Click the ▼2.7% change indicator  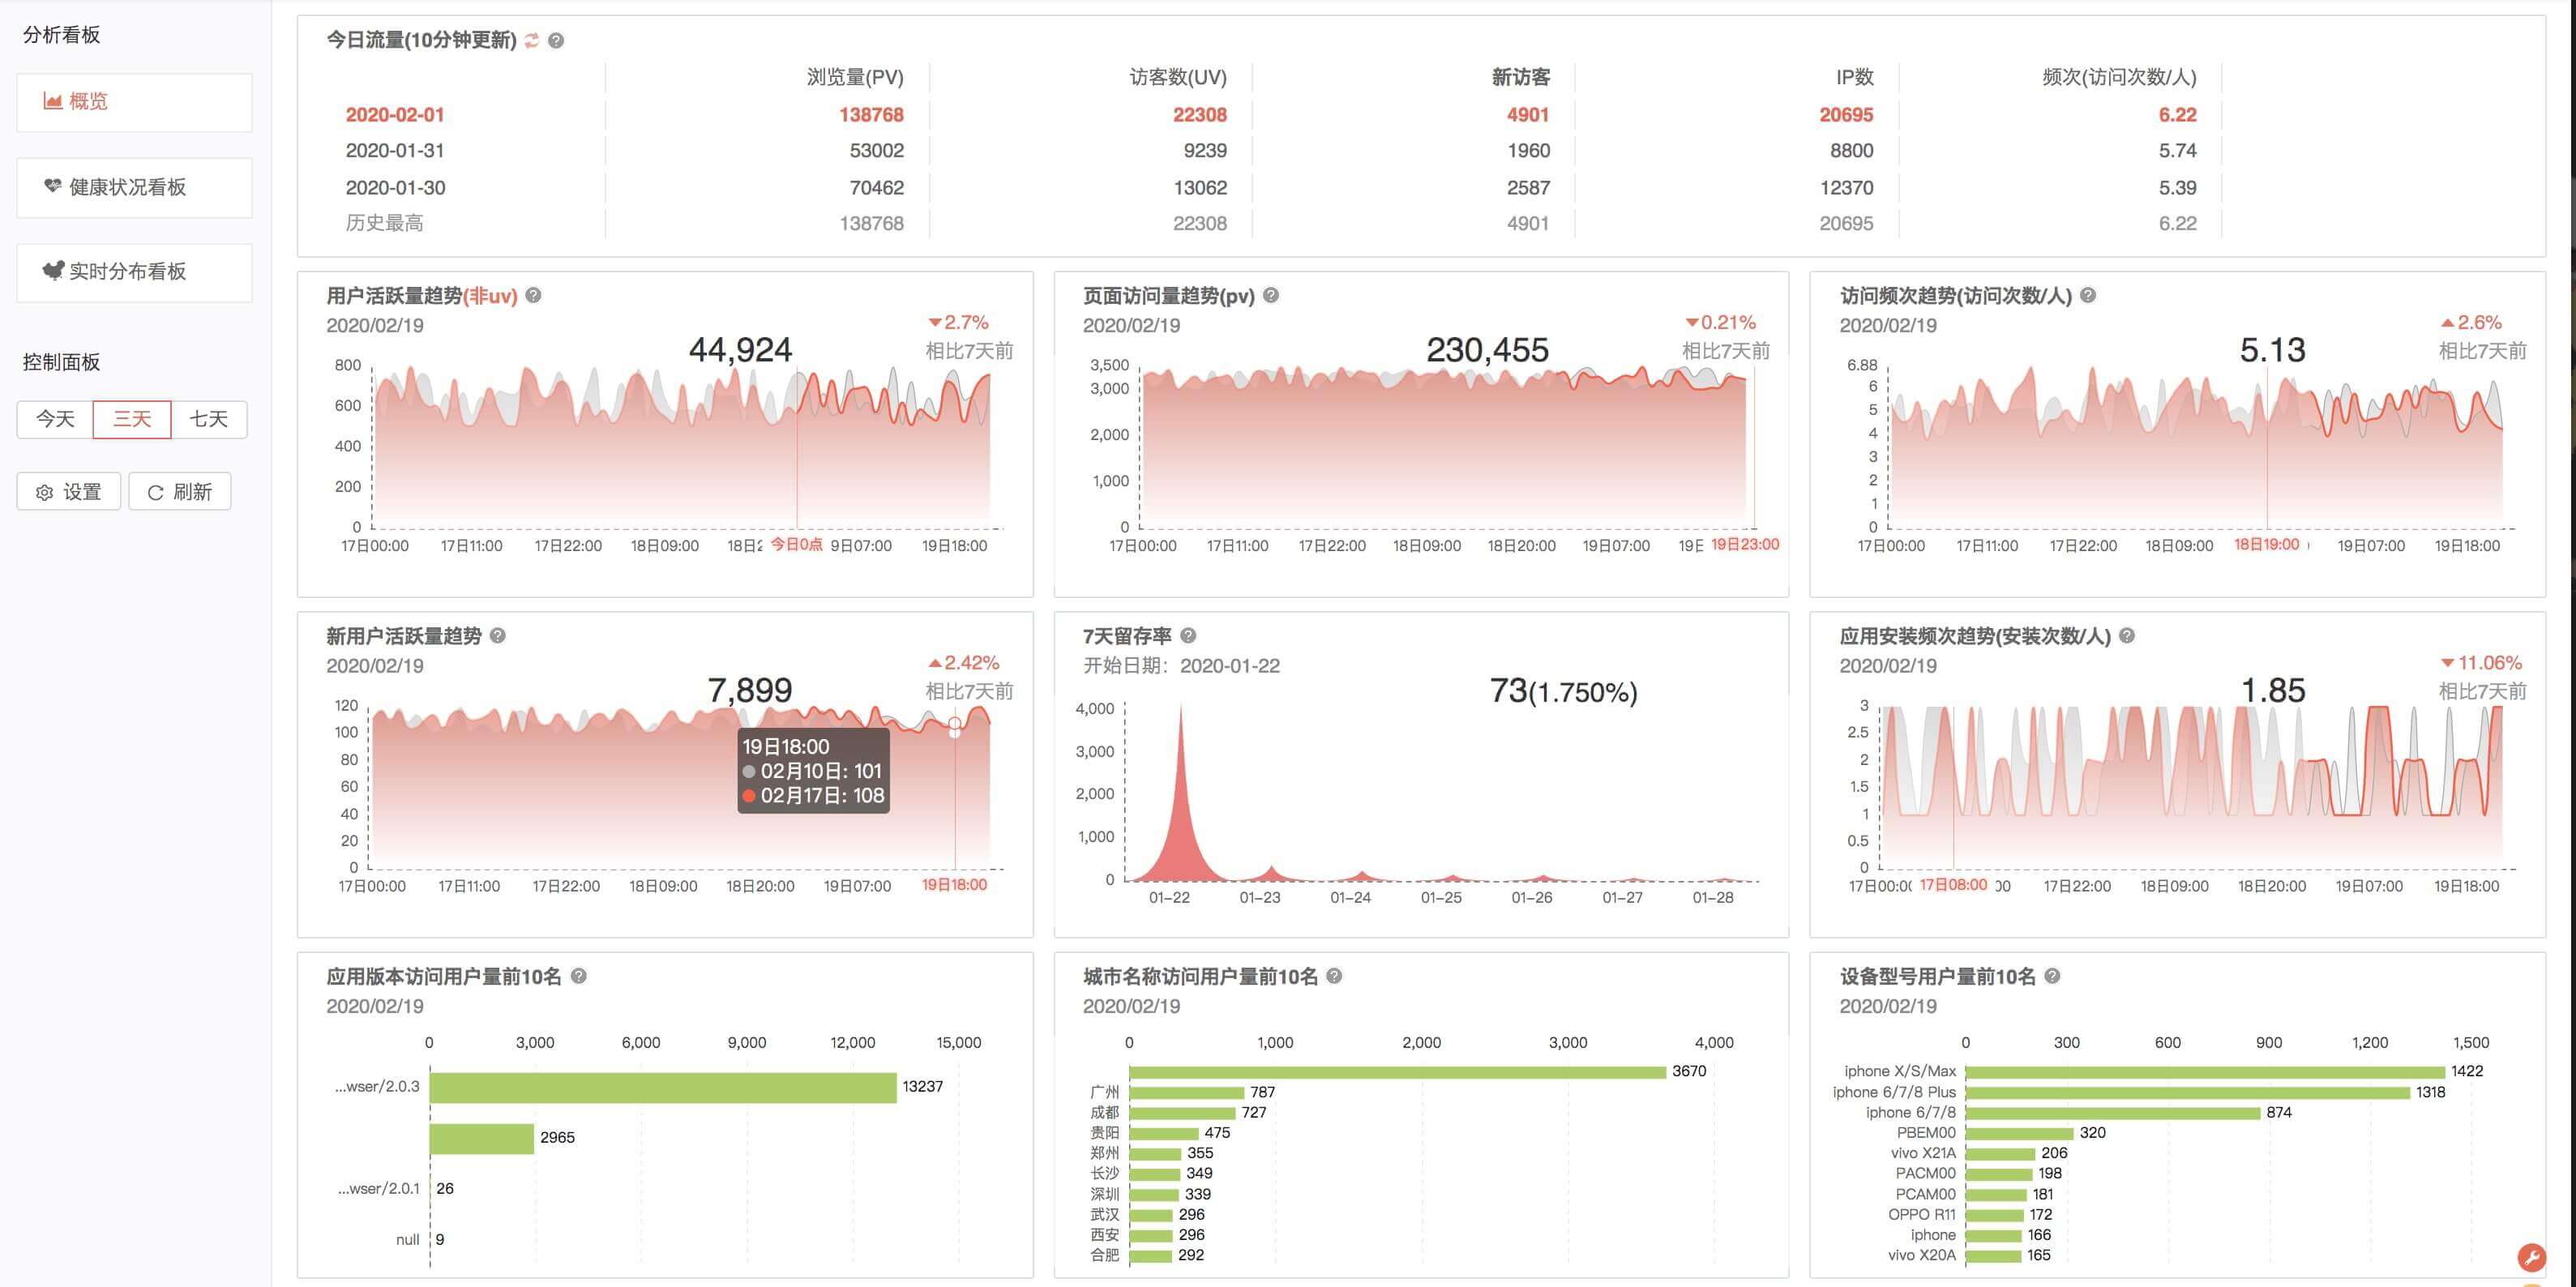point(958,322)
